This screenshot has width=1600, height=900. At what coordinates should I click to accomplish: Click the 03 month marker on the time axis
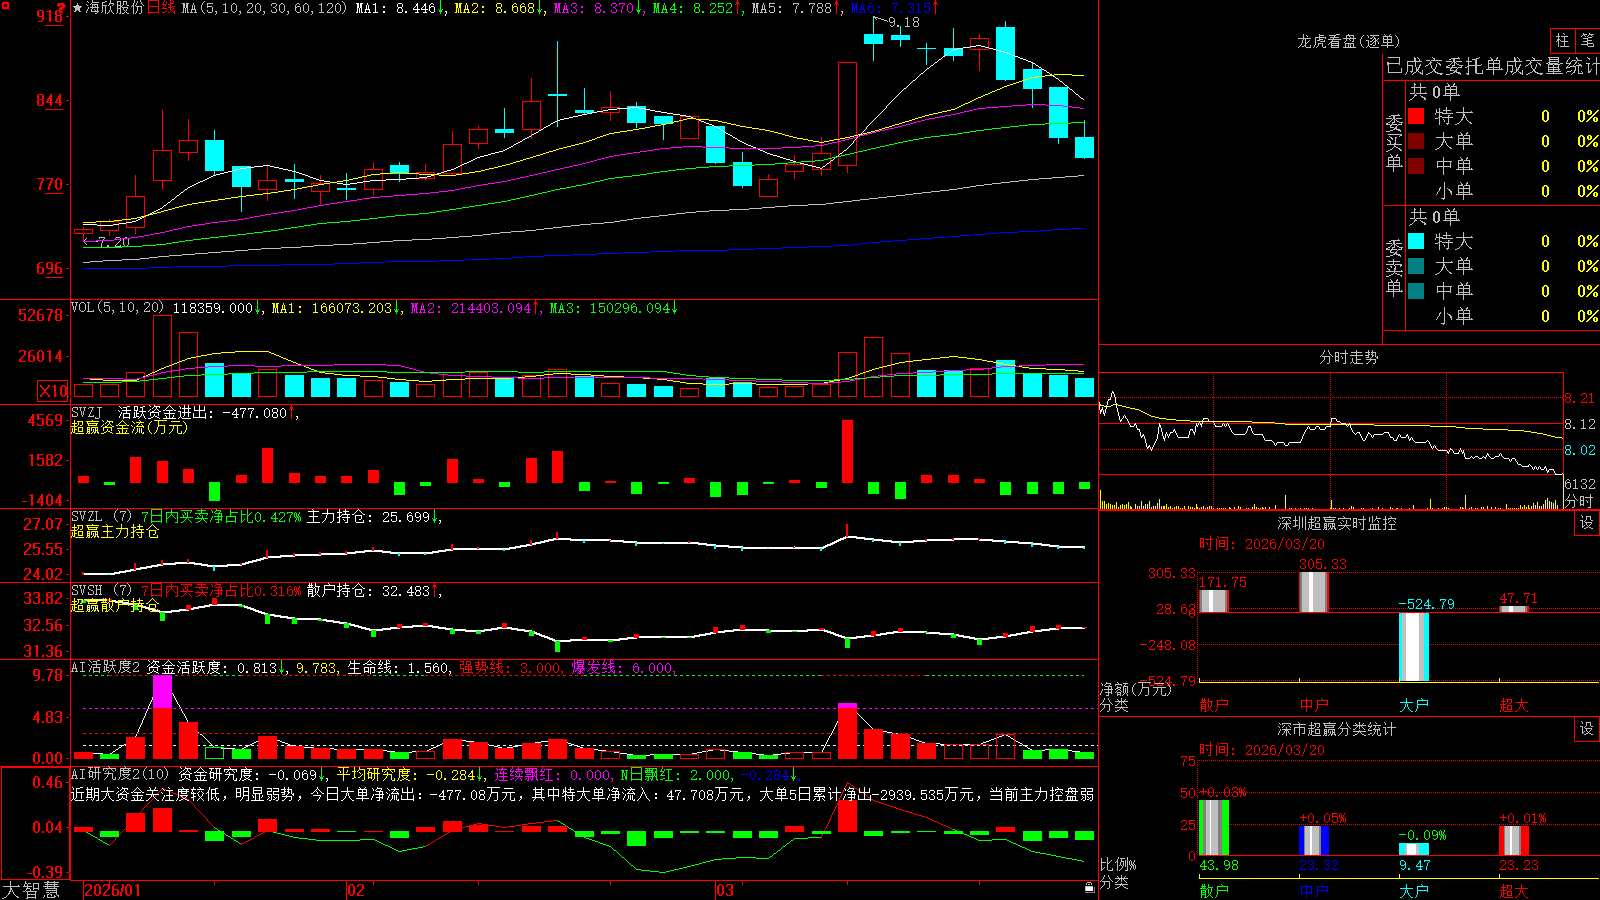[725, 890]
